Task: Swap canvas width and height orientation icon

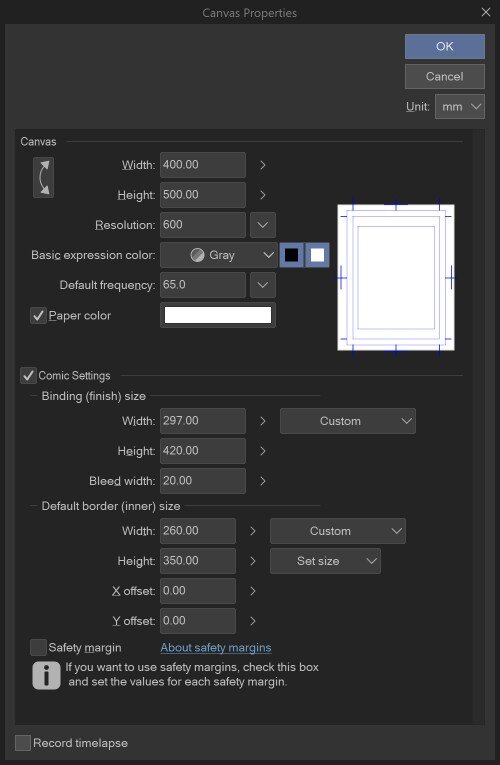Action: pos(43,178)
